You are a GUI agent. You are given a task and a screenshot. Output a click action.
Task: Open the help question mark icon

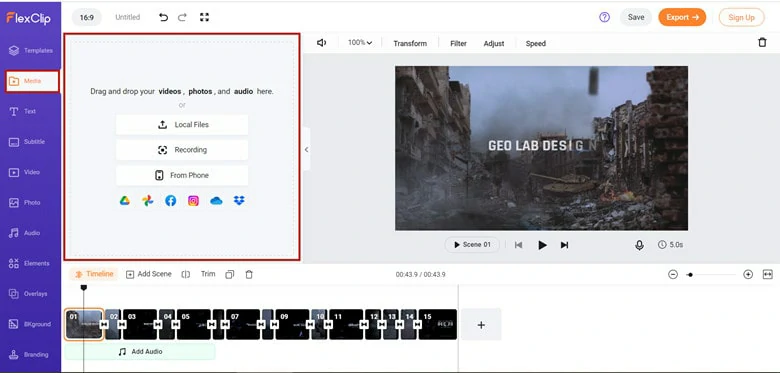click(604, 17)
